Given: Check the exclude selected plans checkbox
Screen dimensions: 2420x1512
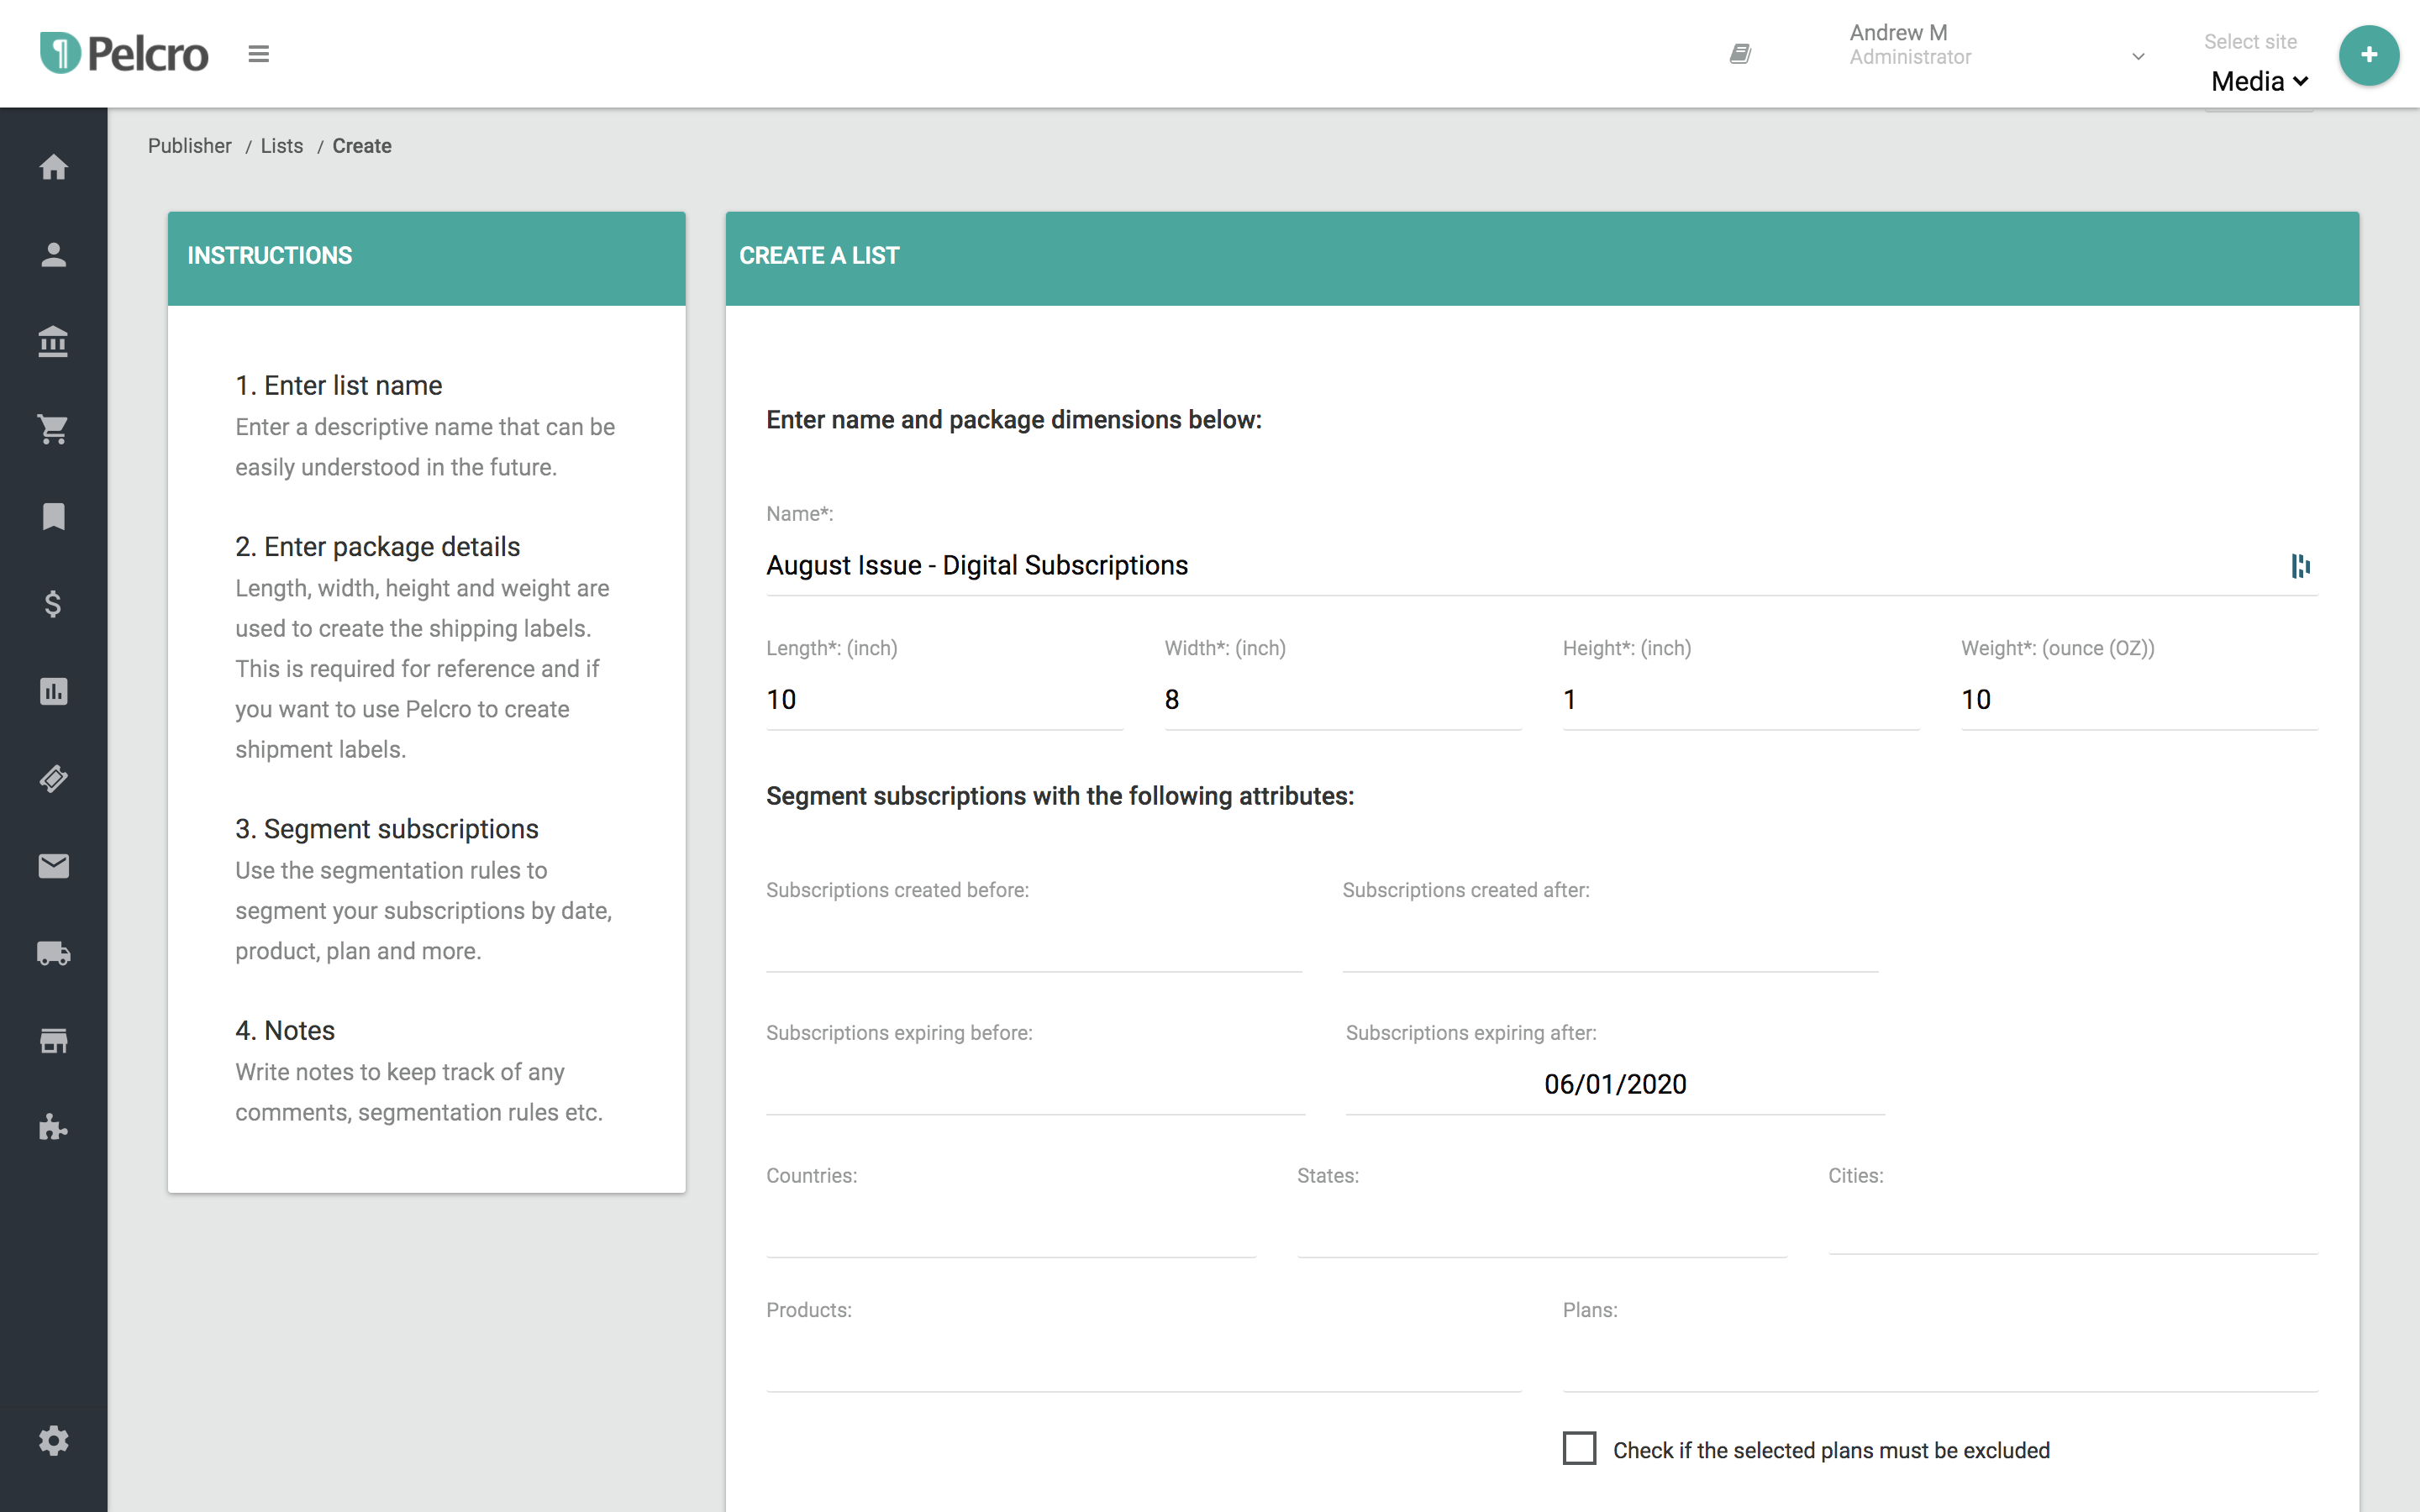Looking at the screenshot, I should click(1579, 1448).
